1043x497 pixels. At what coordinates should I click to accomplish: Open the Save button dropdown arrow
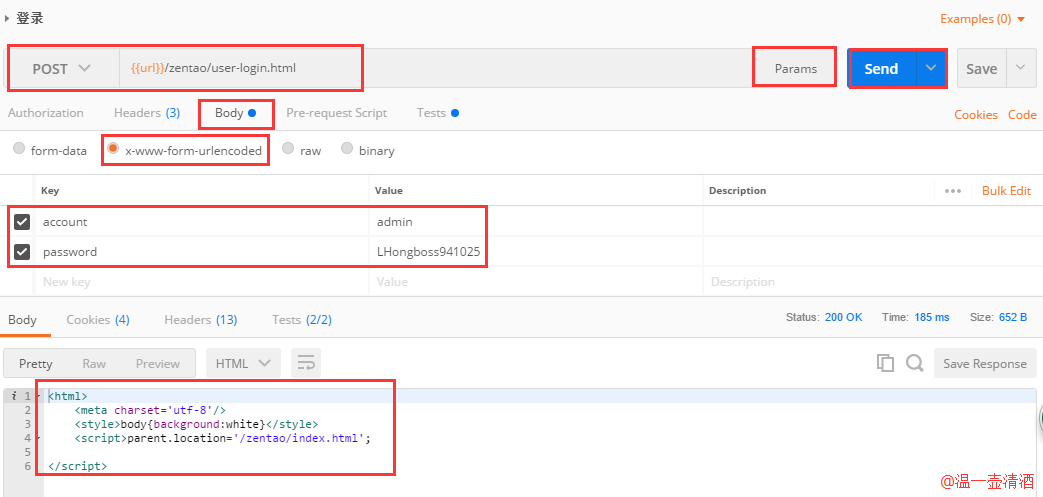pyautogui.click(x=1020, y=69)
